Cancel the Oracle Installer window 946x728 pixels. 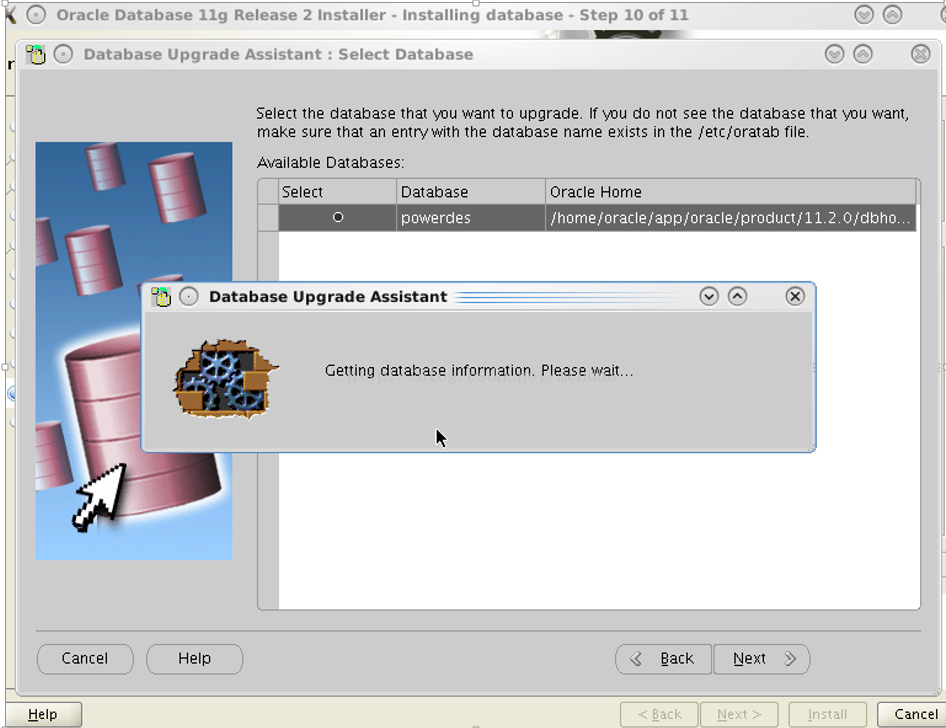tap(914, 715)
